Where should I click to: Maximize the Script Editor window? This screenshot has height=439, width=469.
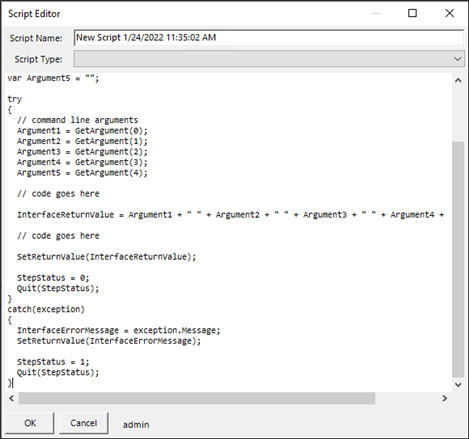point(412,13)
